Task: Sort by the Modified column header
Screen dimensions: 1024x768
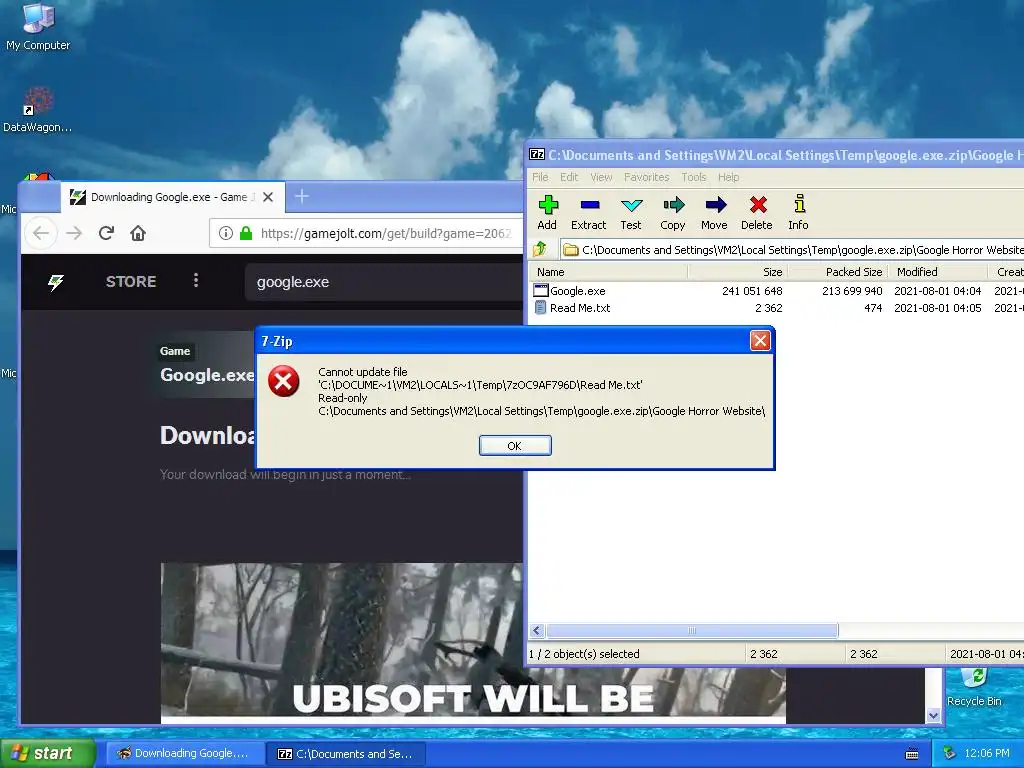Action: (x=937, y=272)
